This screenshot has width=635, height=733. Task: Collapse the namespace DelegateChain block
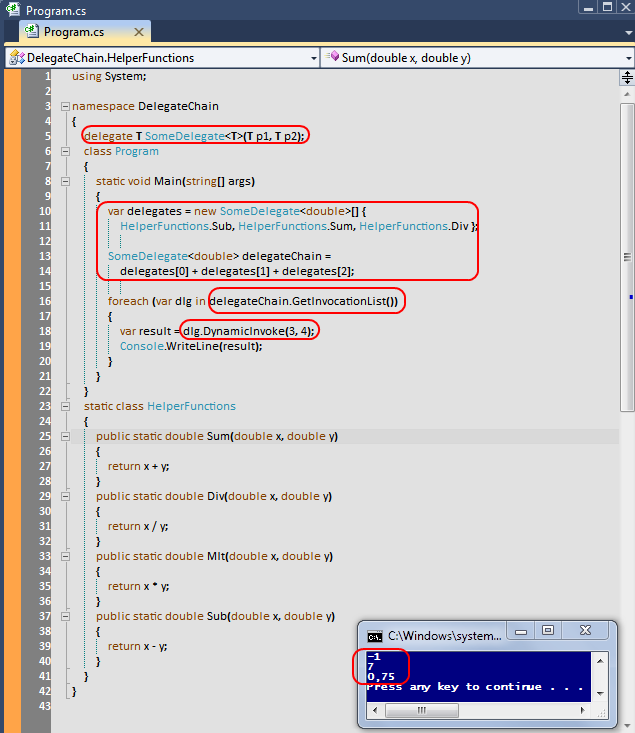click(x=65, y=106)
